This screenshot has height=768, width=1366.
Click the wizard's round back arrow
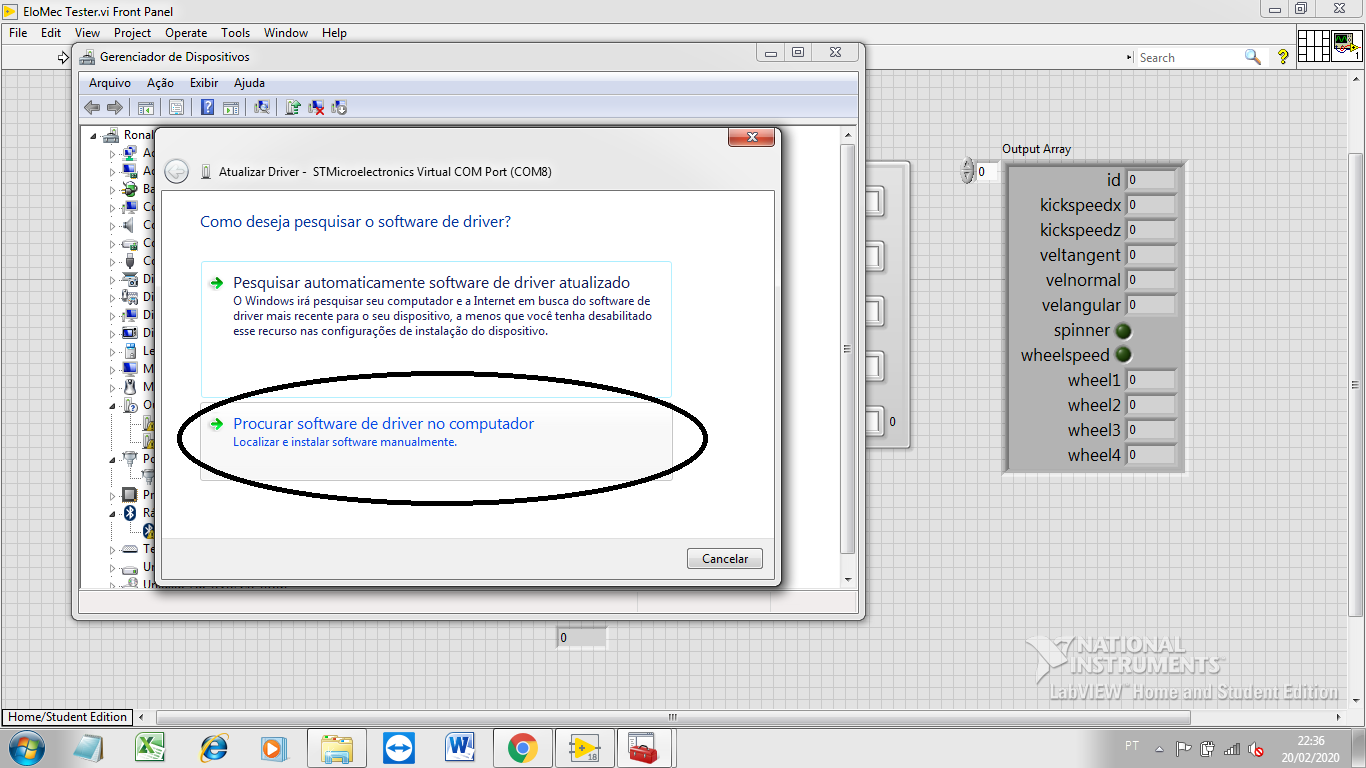(176, 171)
